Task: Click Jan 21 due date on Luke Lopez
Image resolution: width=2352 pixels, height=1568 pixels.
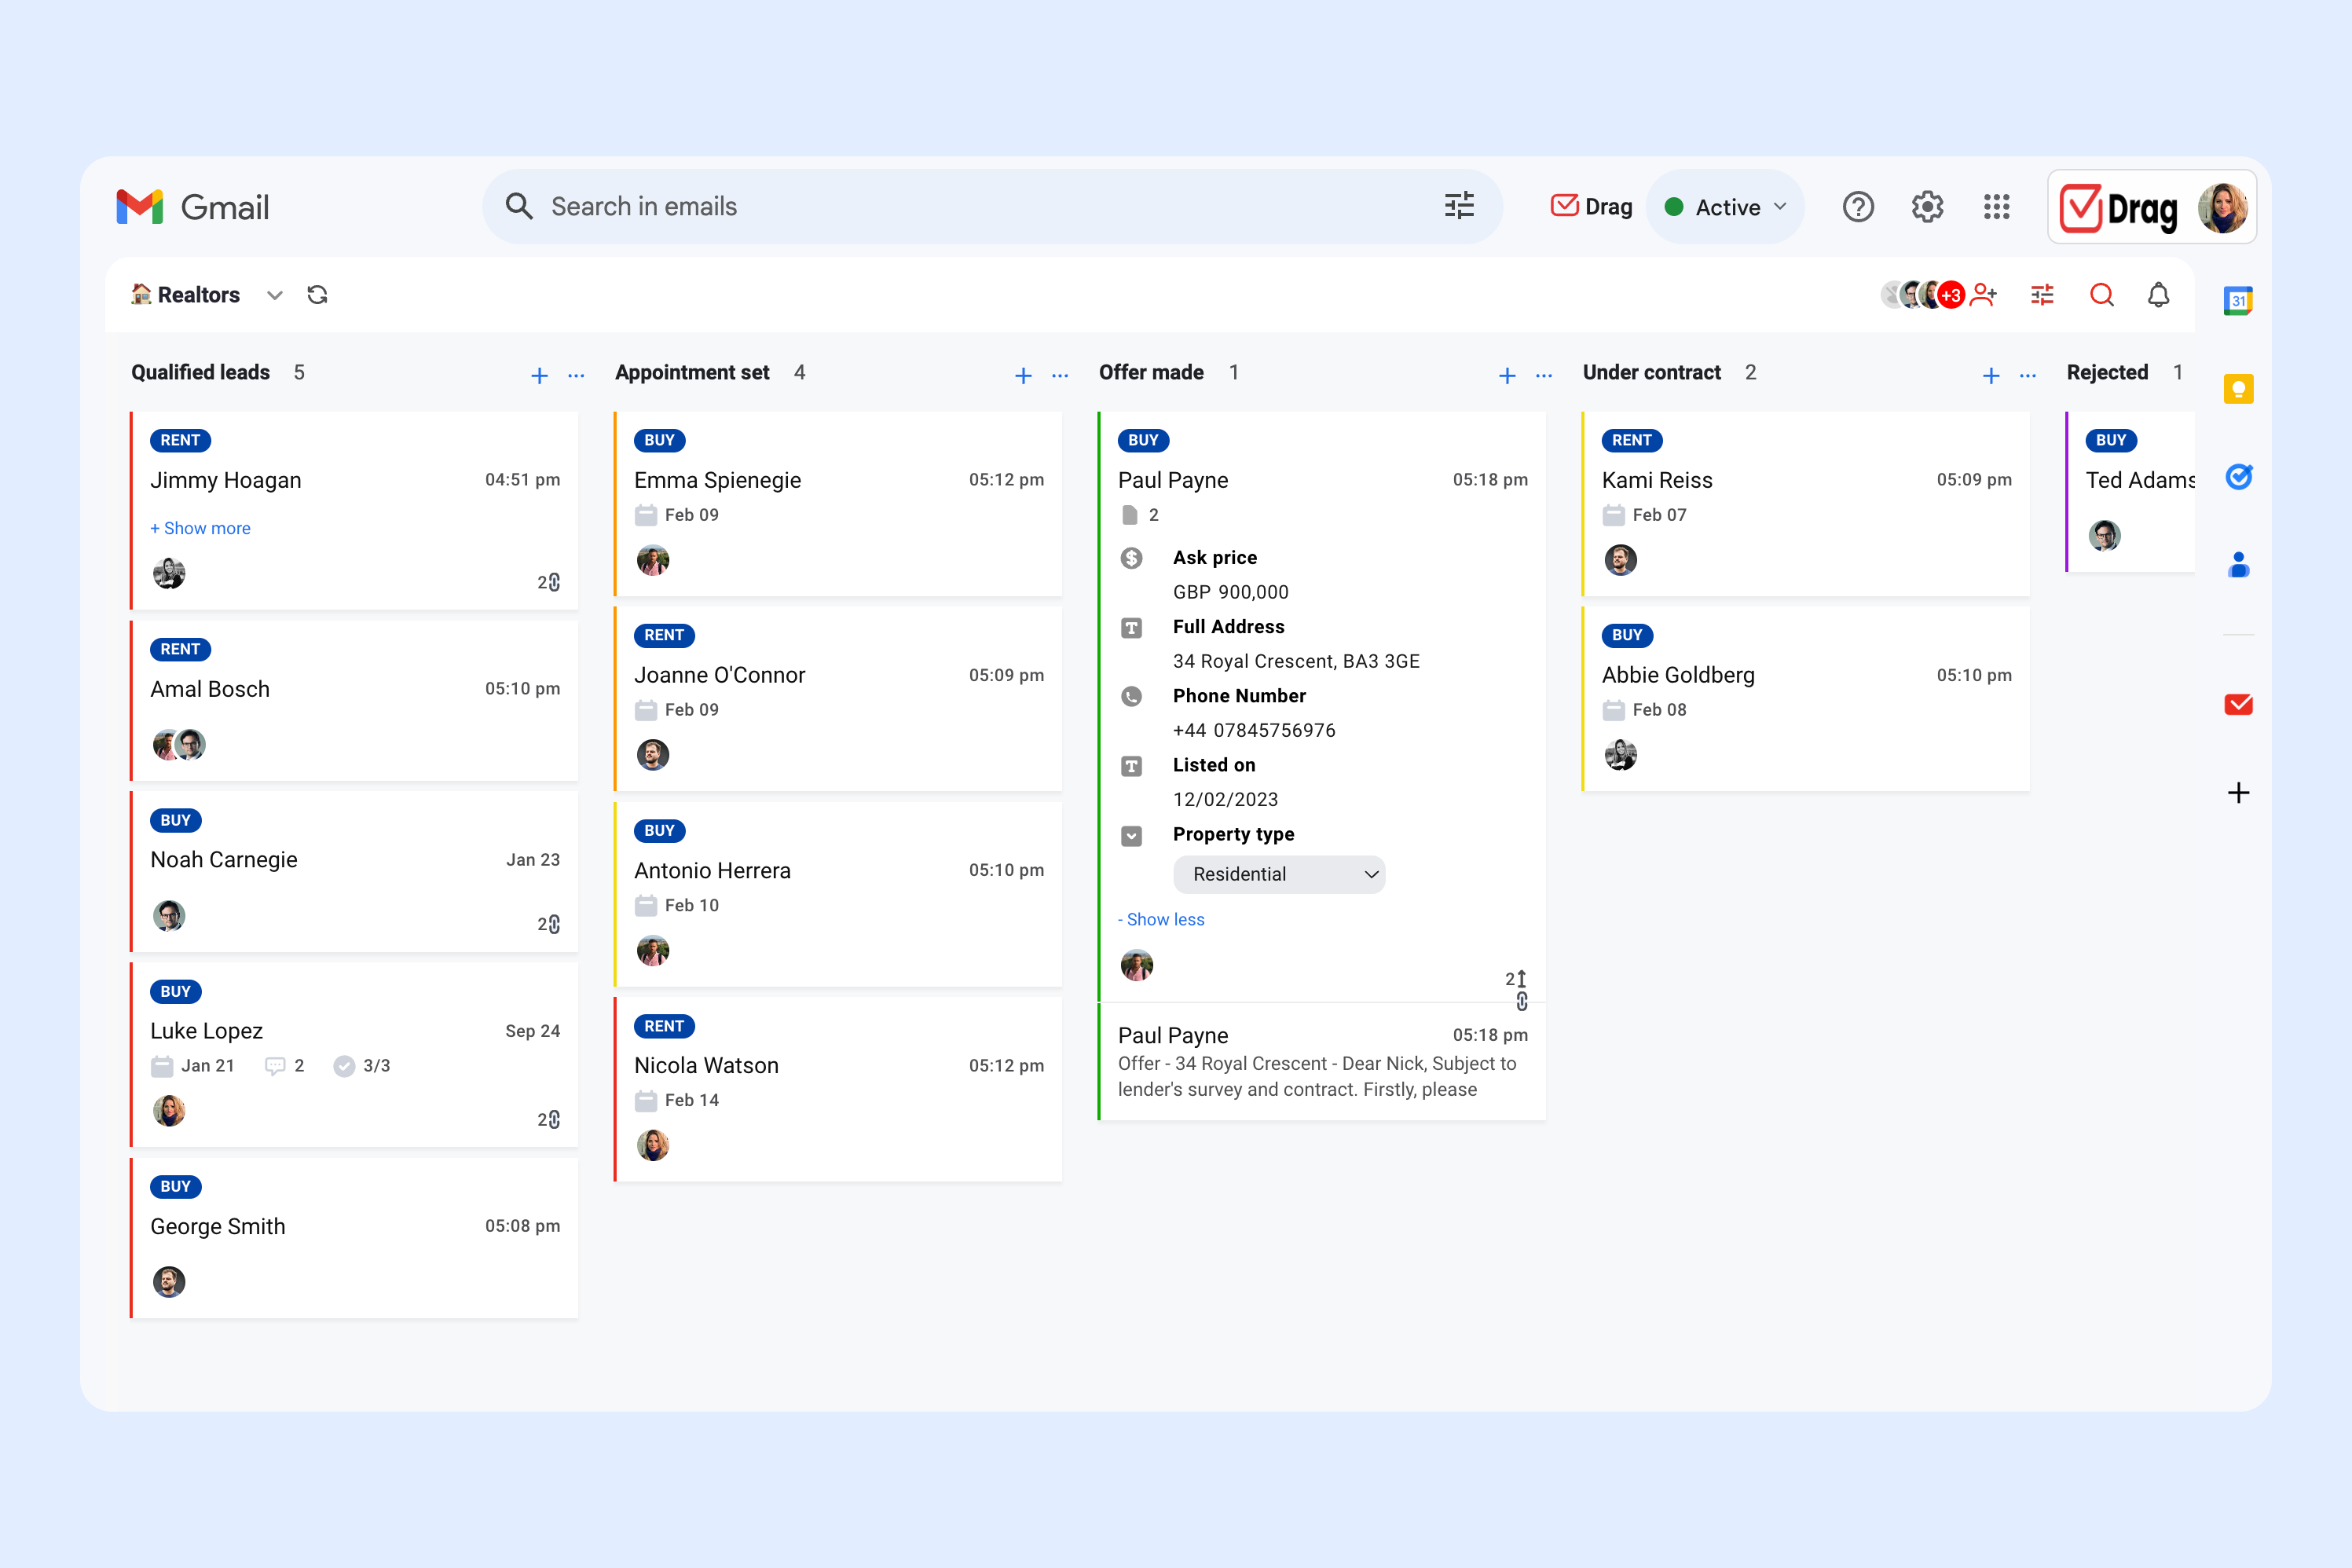Action: 193,1066
